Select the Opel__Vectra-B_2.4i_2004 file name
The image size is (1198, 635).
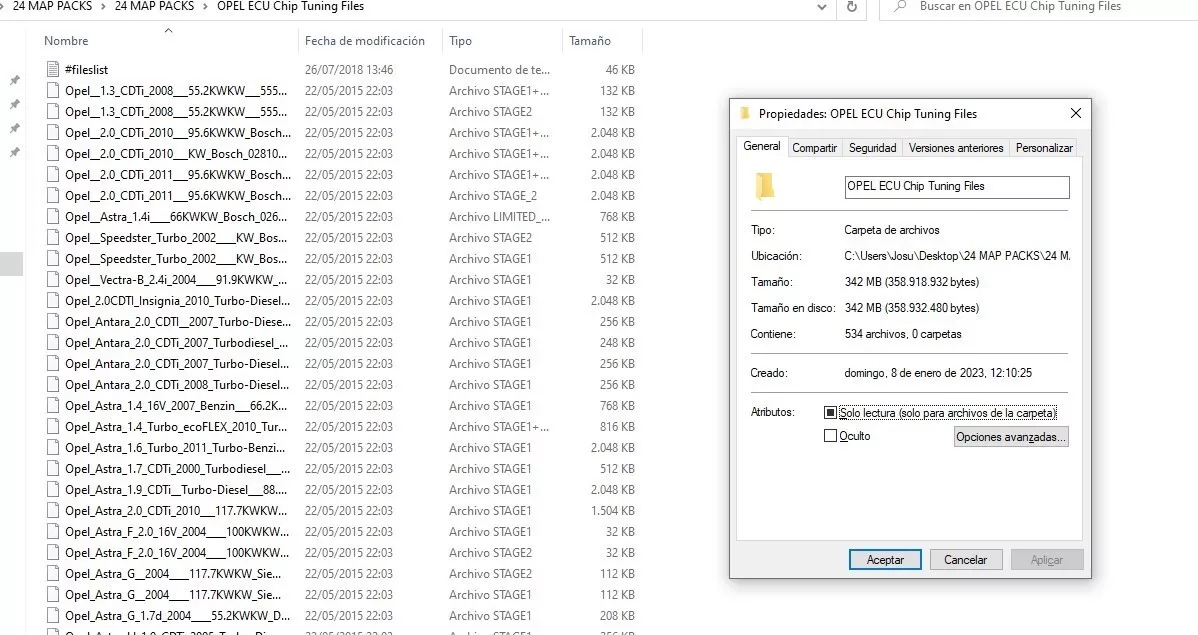pos(176,280)
